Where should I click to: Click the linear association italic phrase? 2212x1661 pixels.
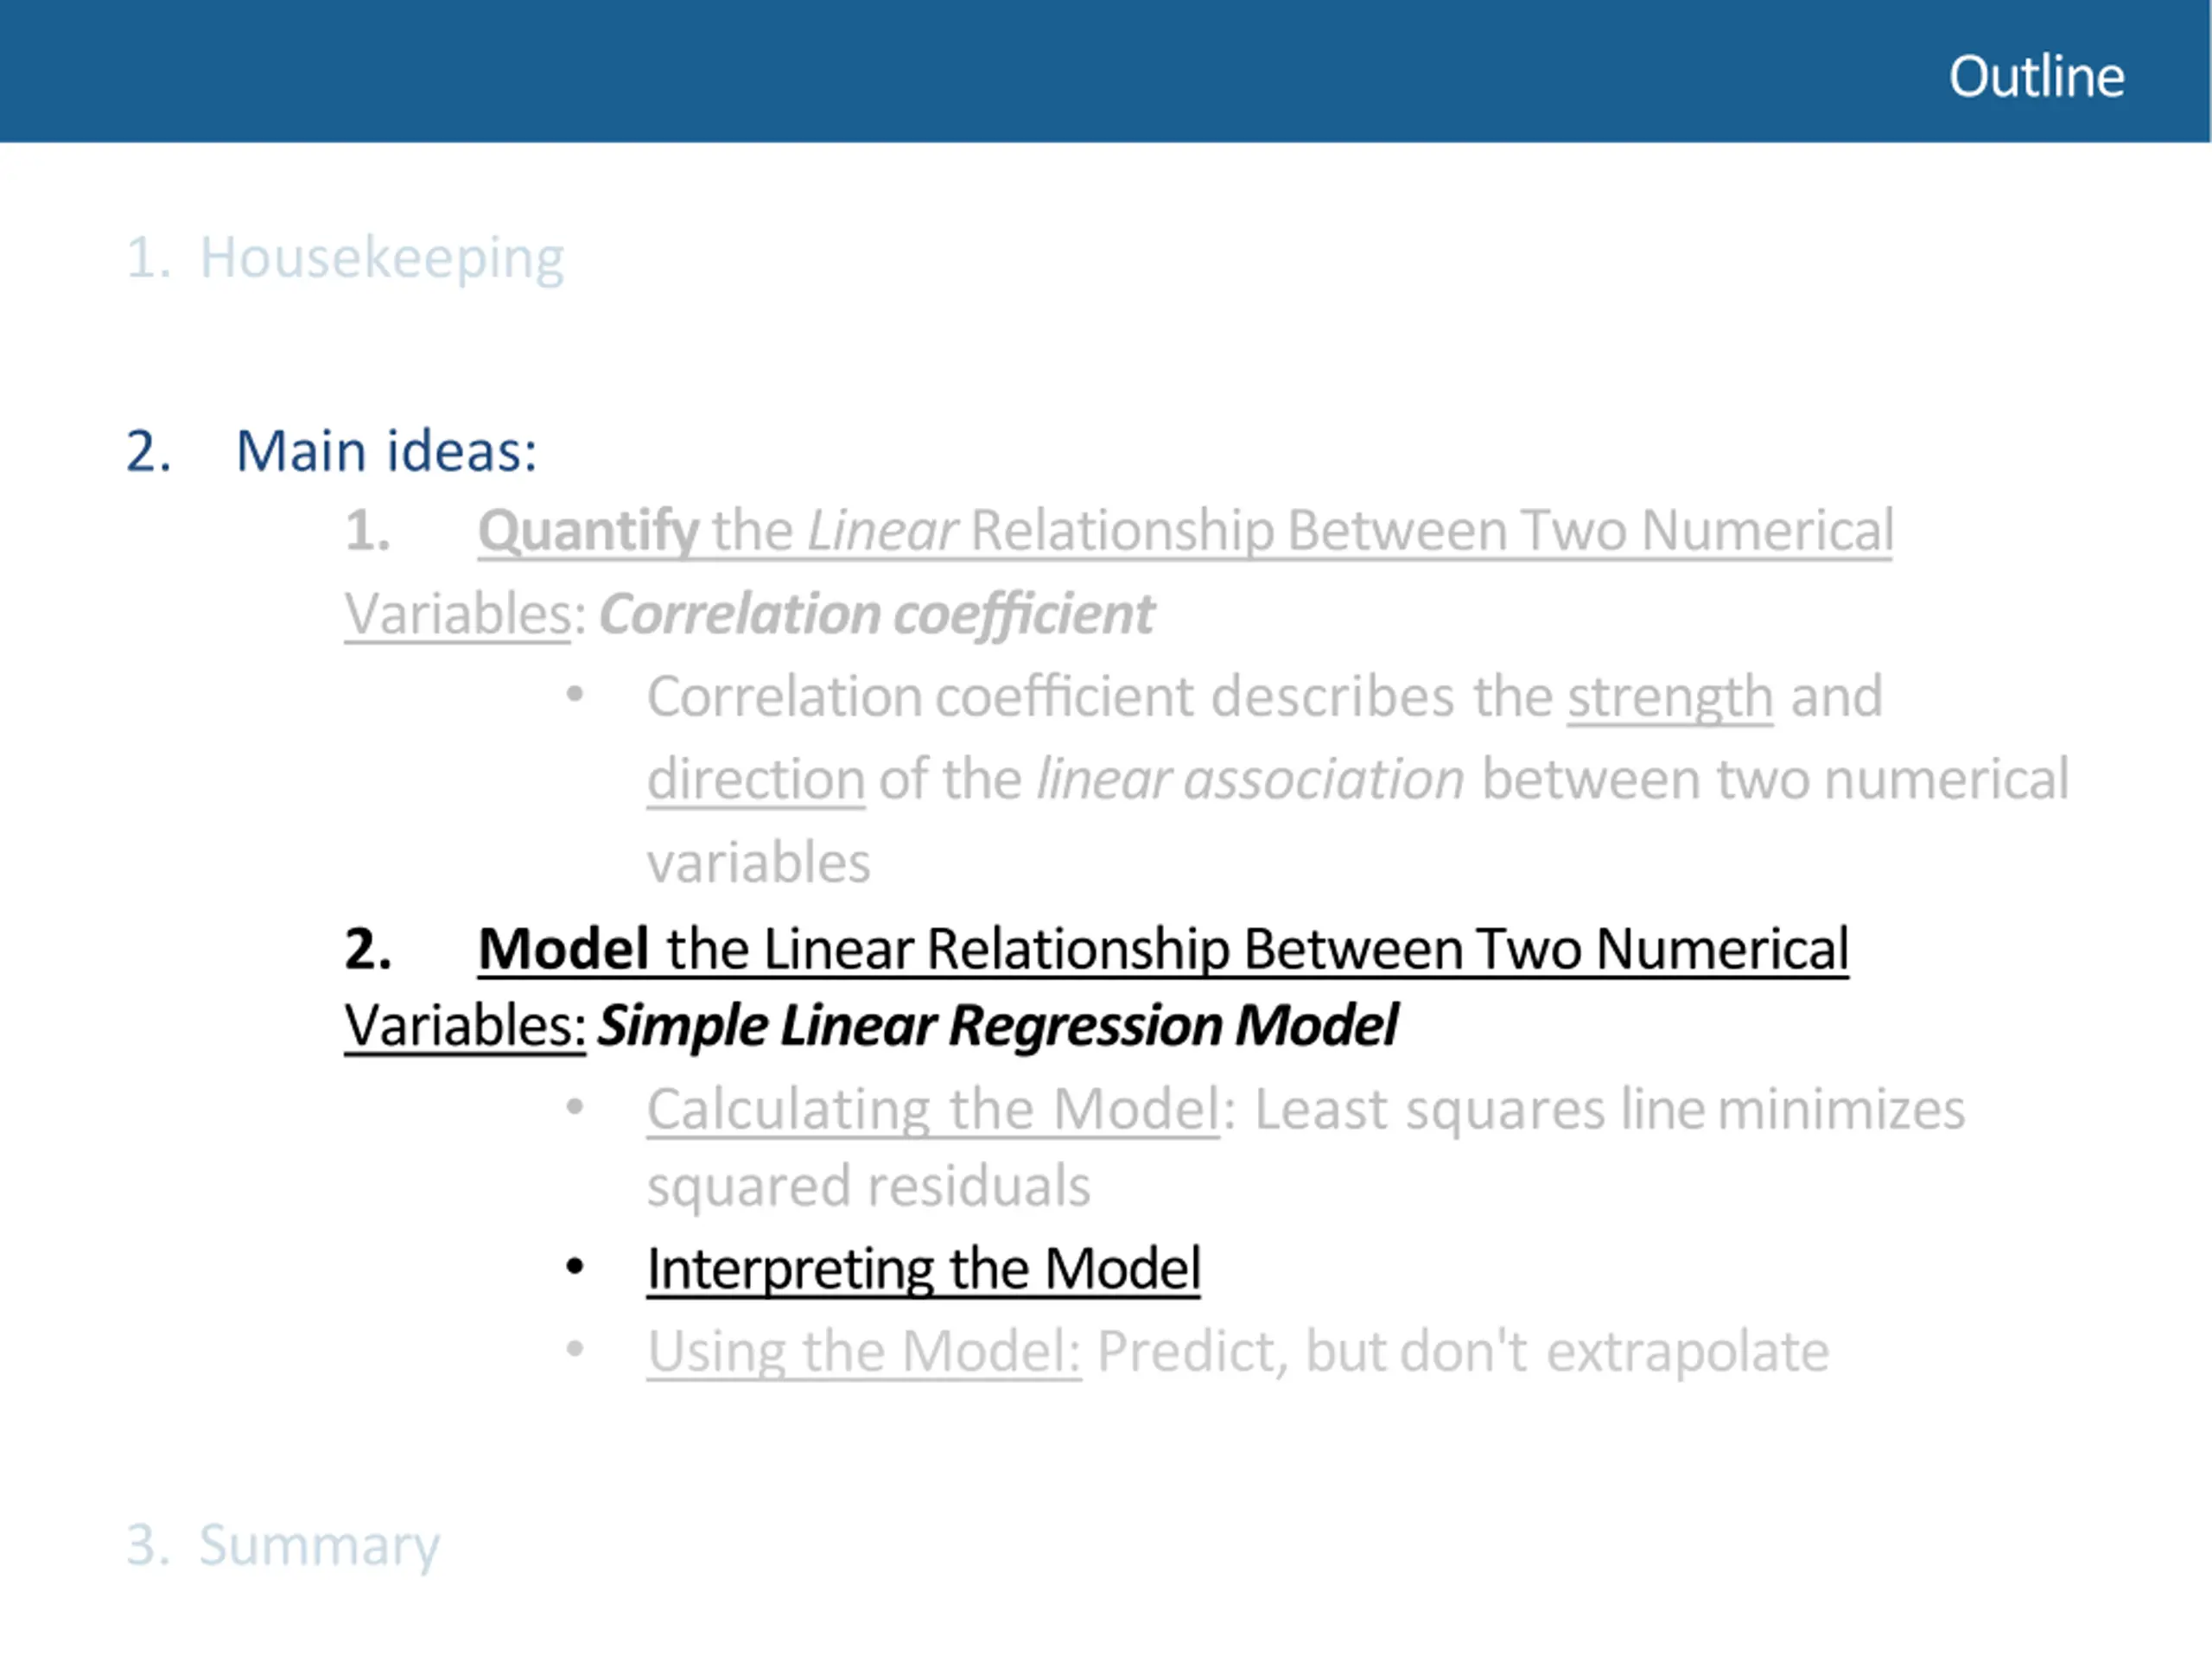[x=1250, y=780]
